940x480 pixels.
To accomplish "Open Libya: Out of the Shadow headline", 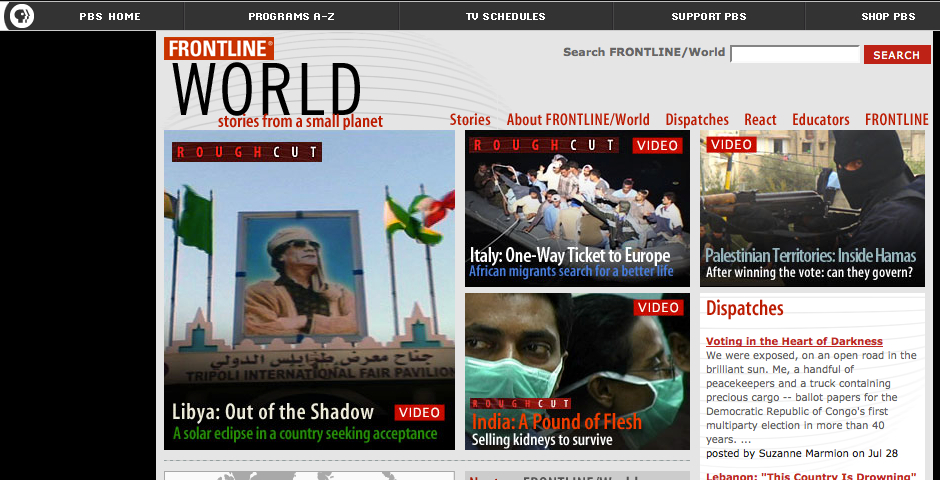I will [x=273, y=412].
